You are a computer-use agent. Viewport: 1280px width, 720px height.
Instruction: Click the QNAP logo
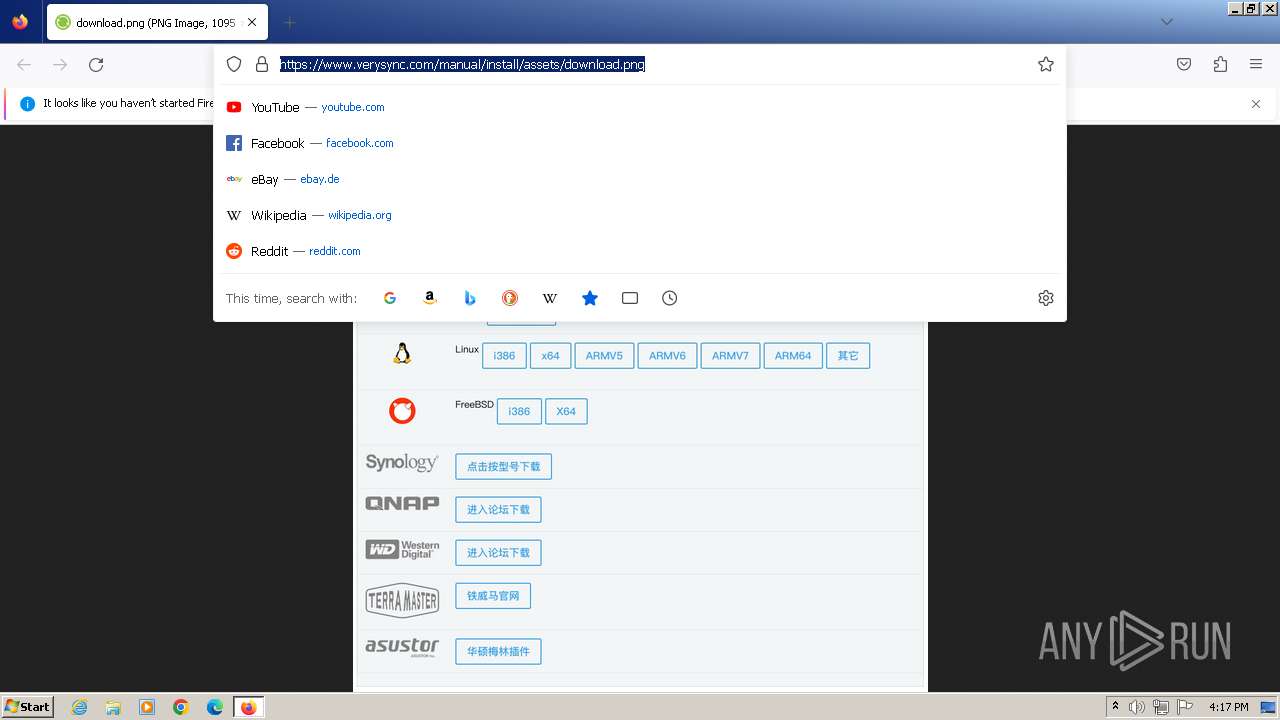tap(402, 504)
